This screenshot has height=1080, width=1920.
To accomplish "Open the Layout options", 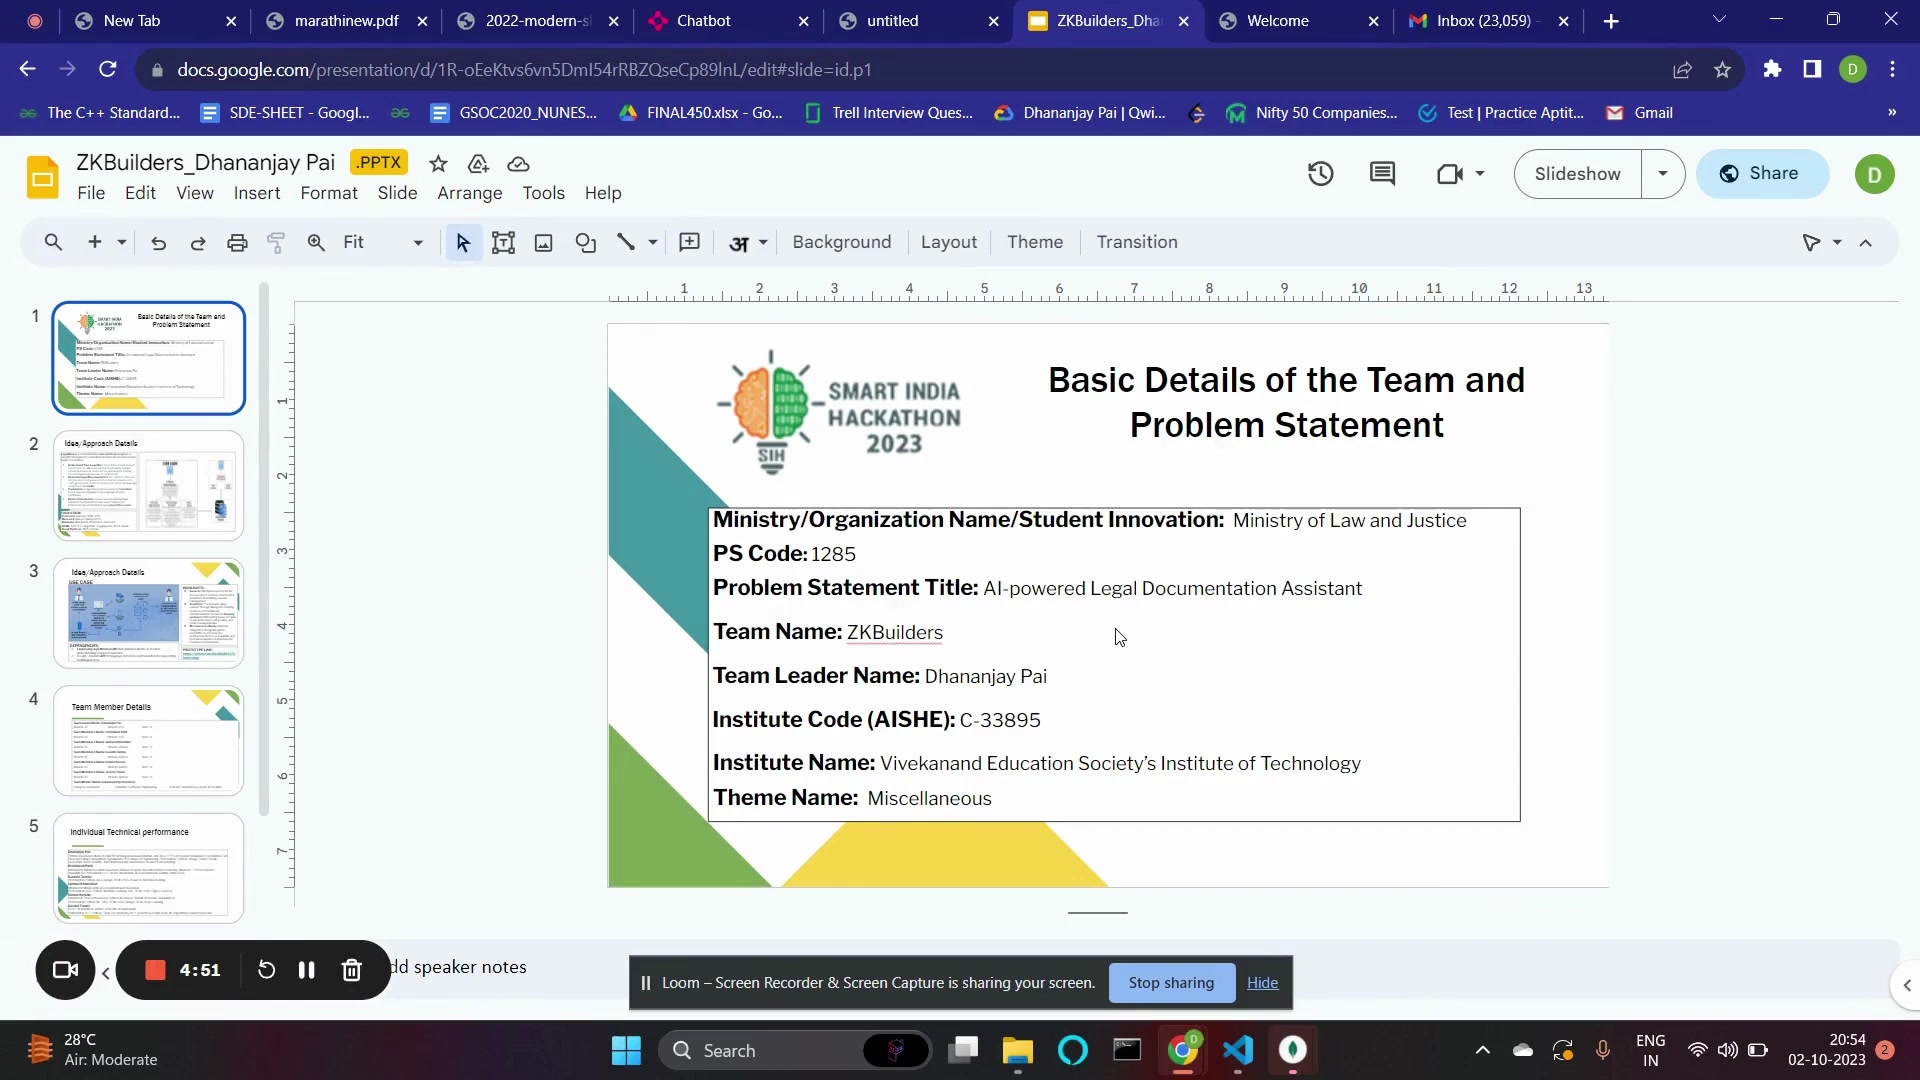I will click(948, 242).
